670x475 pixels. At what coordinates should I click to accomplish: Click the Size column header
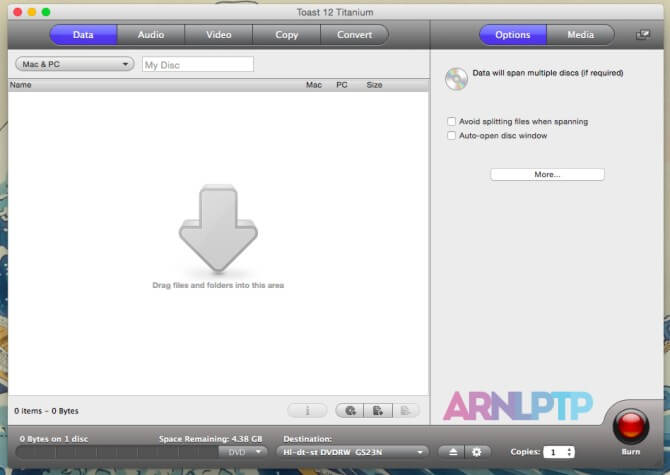coord(374,85)
